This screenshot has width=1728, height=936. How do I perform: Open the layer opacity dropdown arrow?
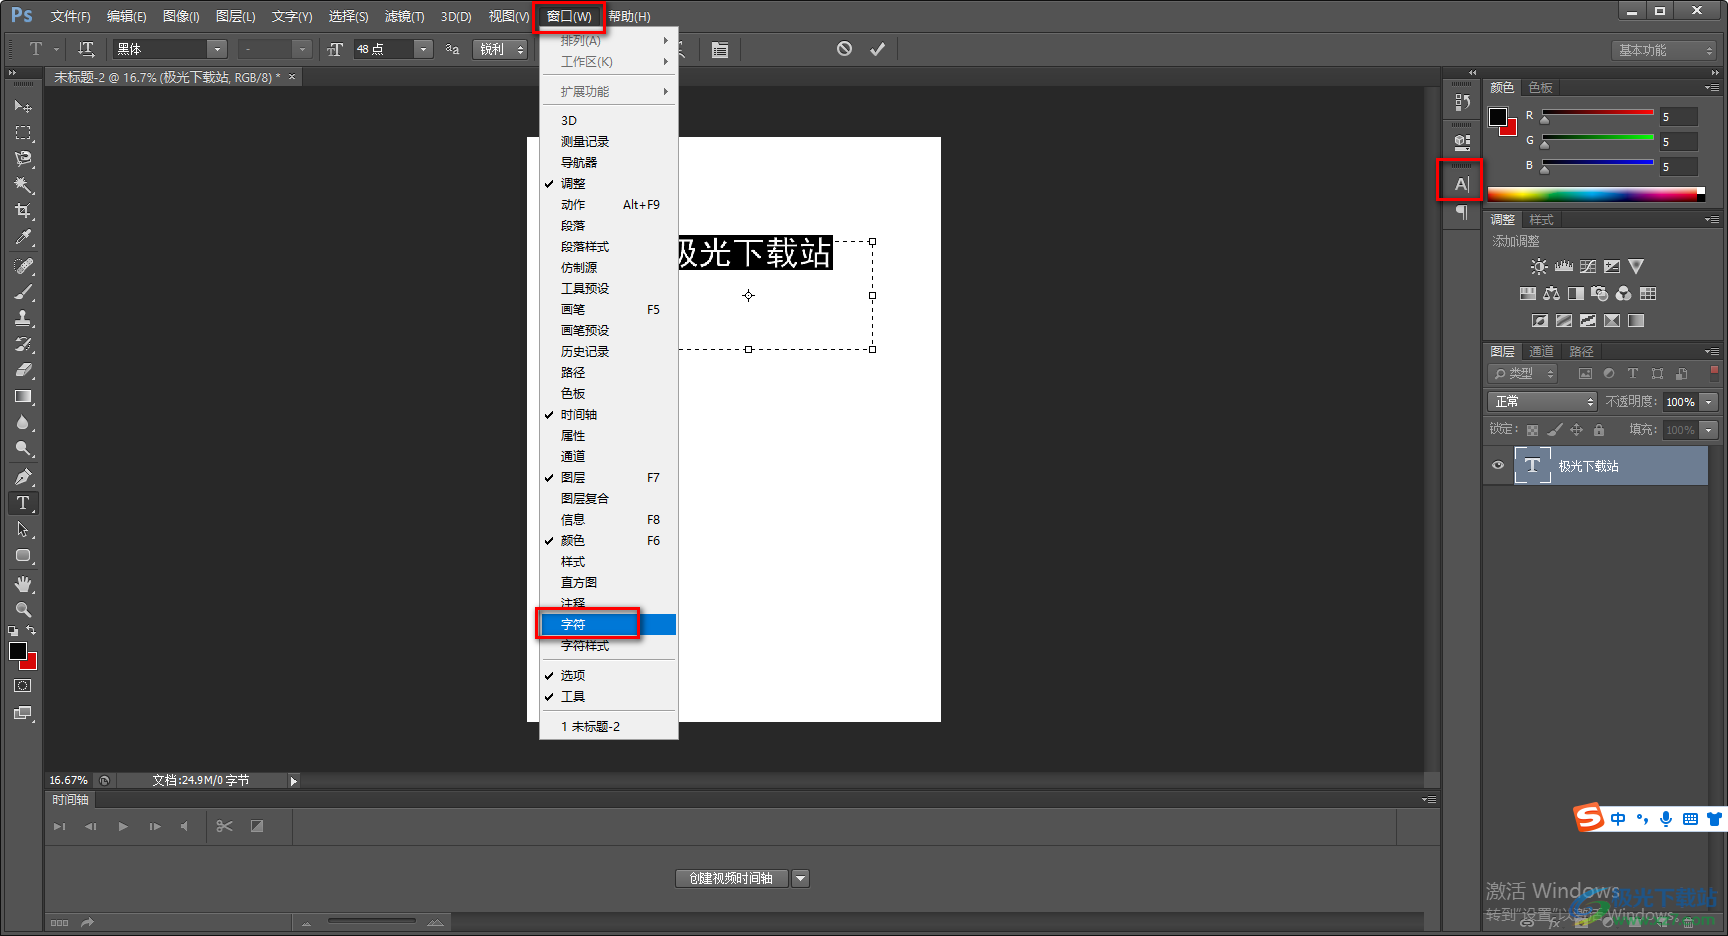pos(1709,401)
